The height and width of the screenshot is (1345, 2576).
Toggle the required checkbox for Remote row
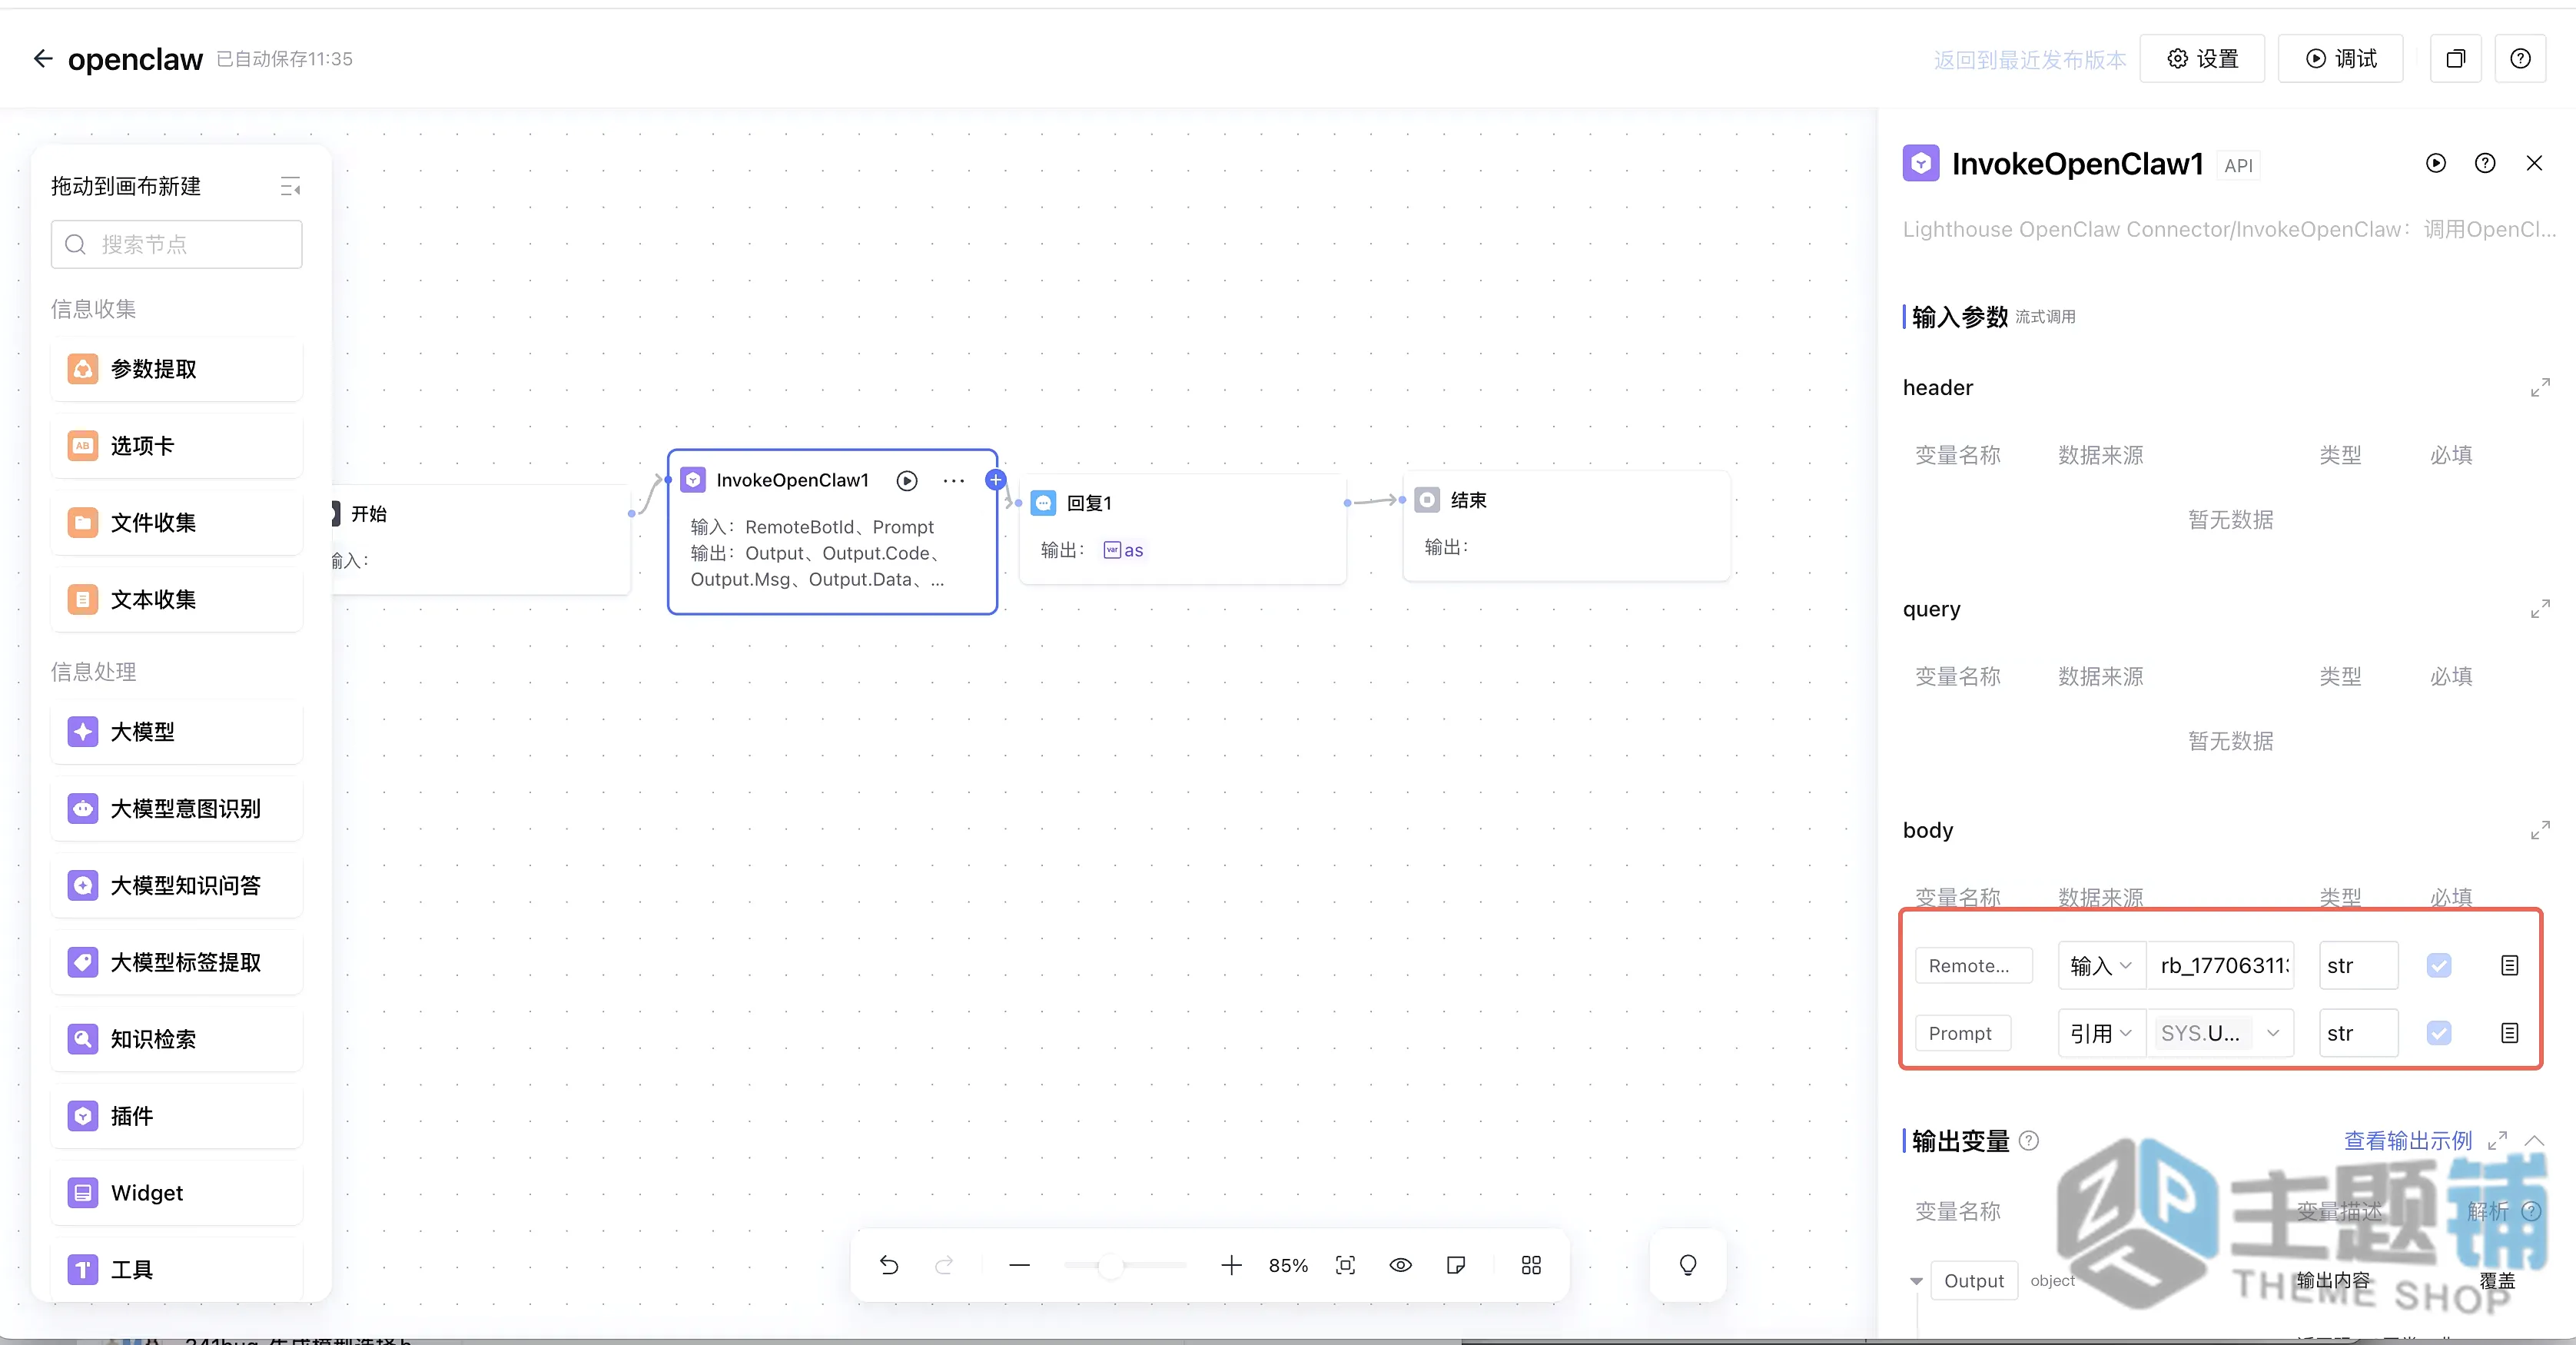click(2439, 965)
